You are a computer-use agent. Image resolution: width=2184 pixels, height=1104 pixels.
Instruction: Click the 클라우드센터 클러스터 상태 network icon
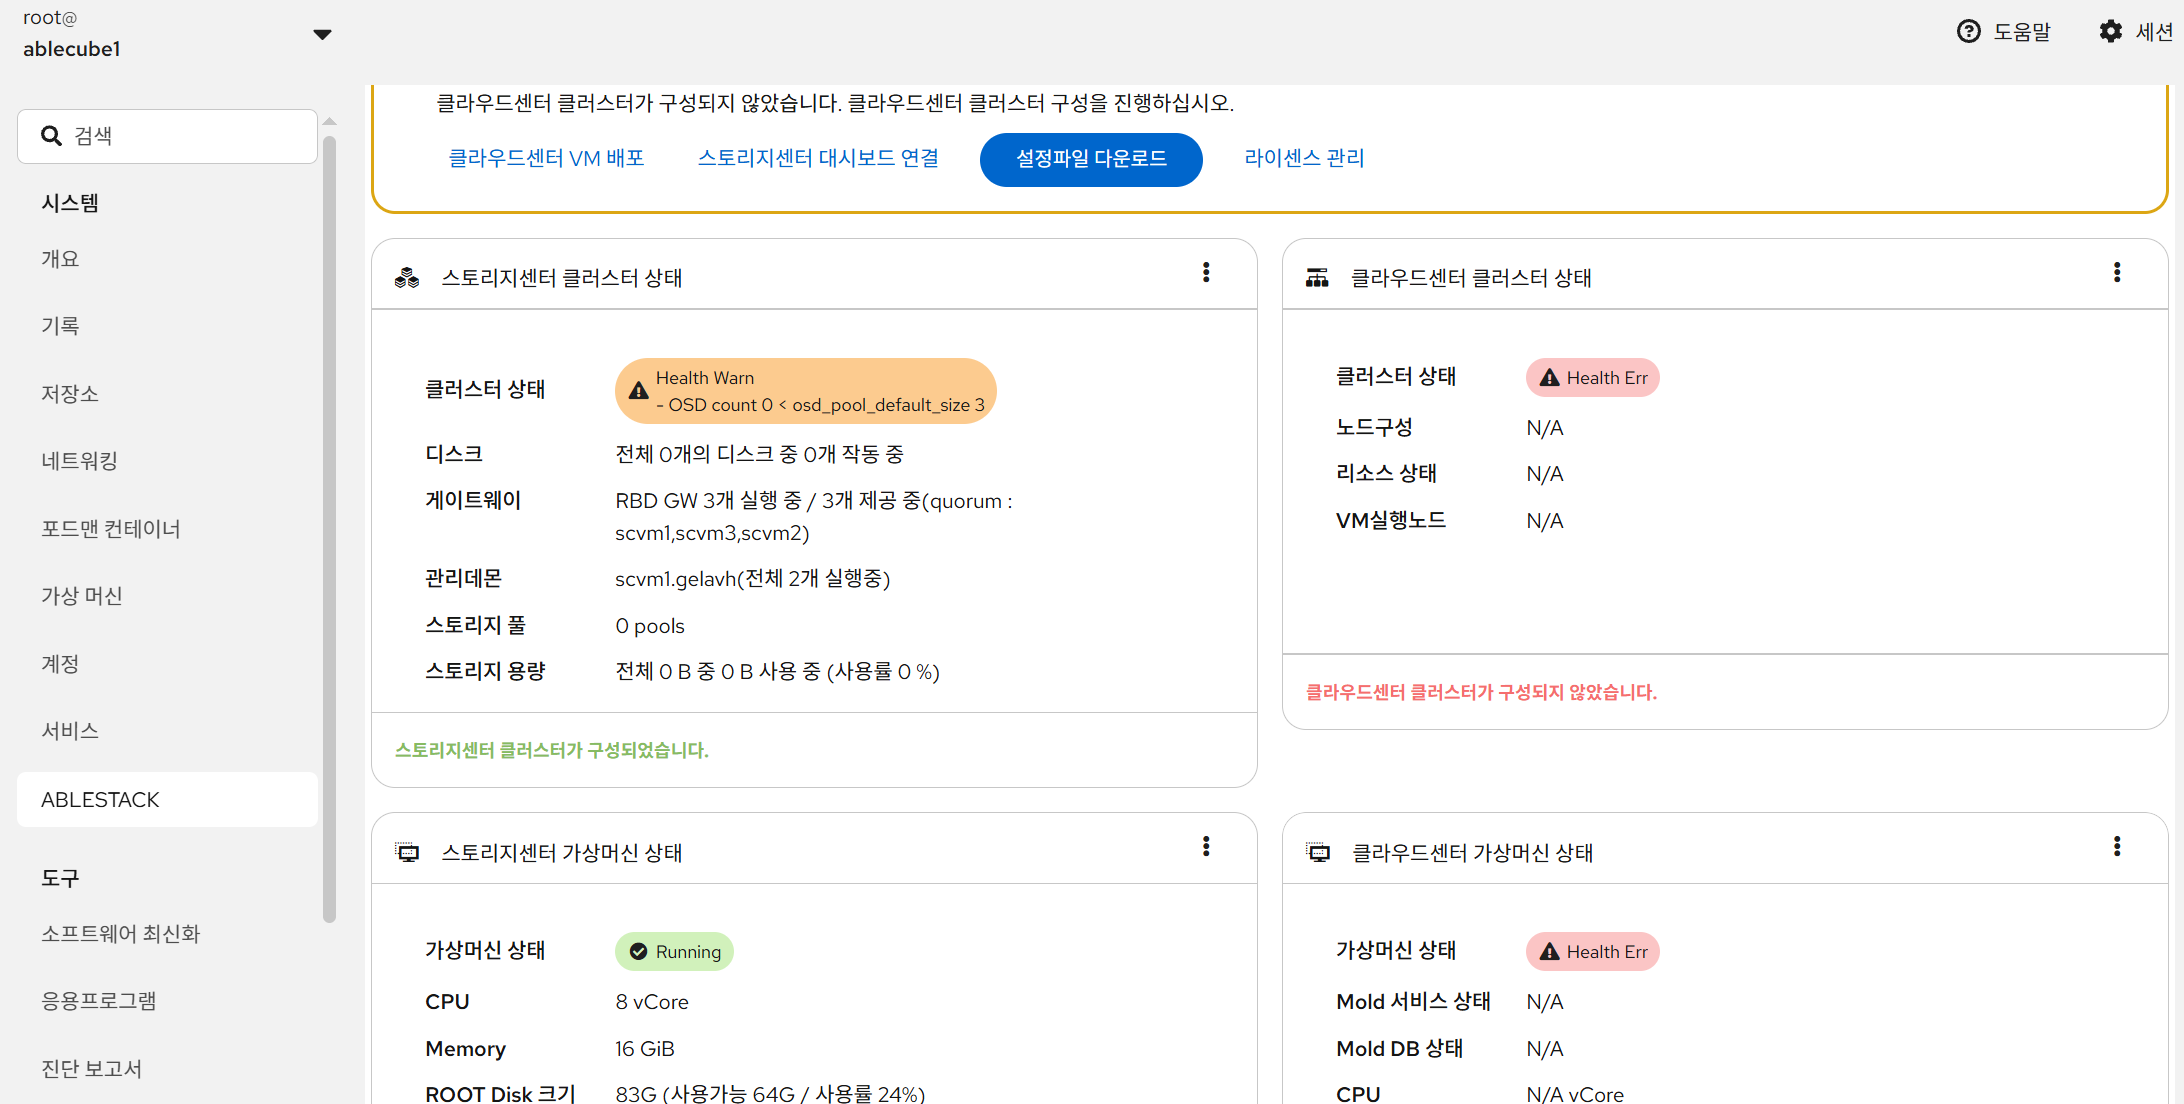coord(1317,278)
